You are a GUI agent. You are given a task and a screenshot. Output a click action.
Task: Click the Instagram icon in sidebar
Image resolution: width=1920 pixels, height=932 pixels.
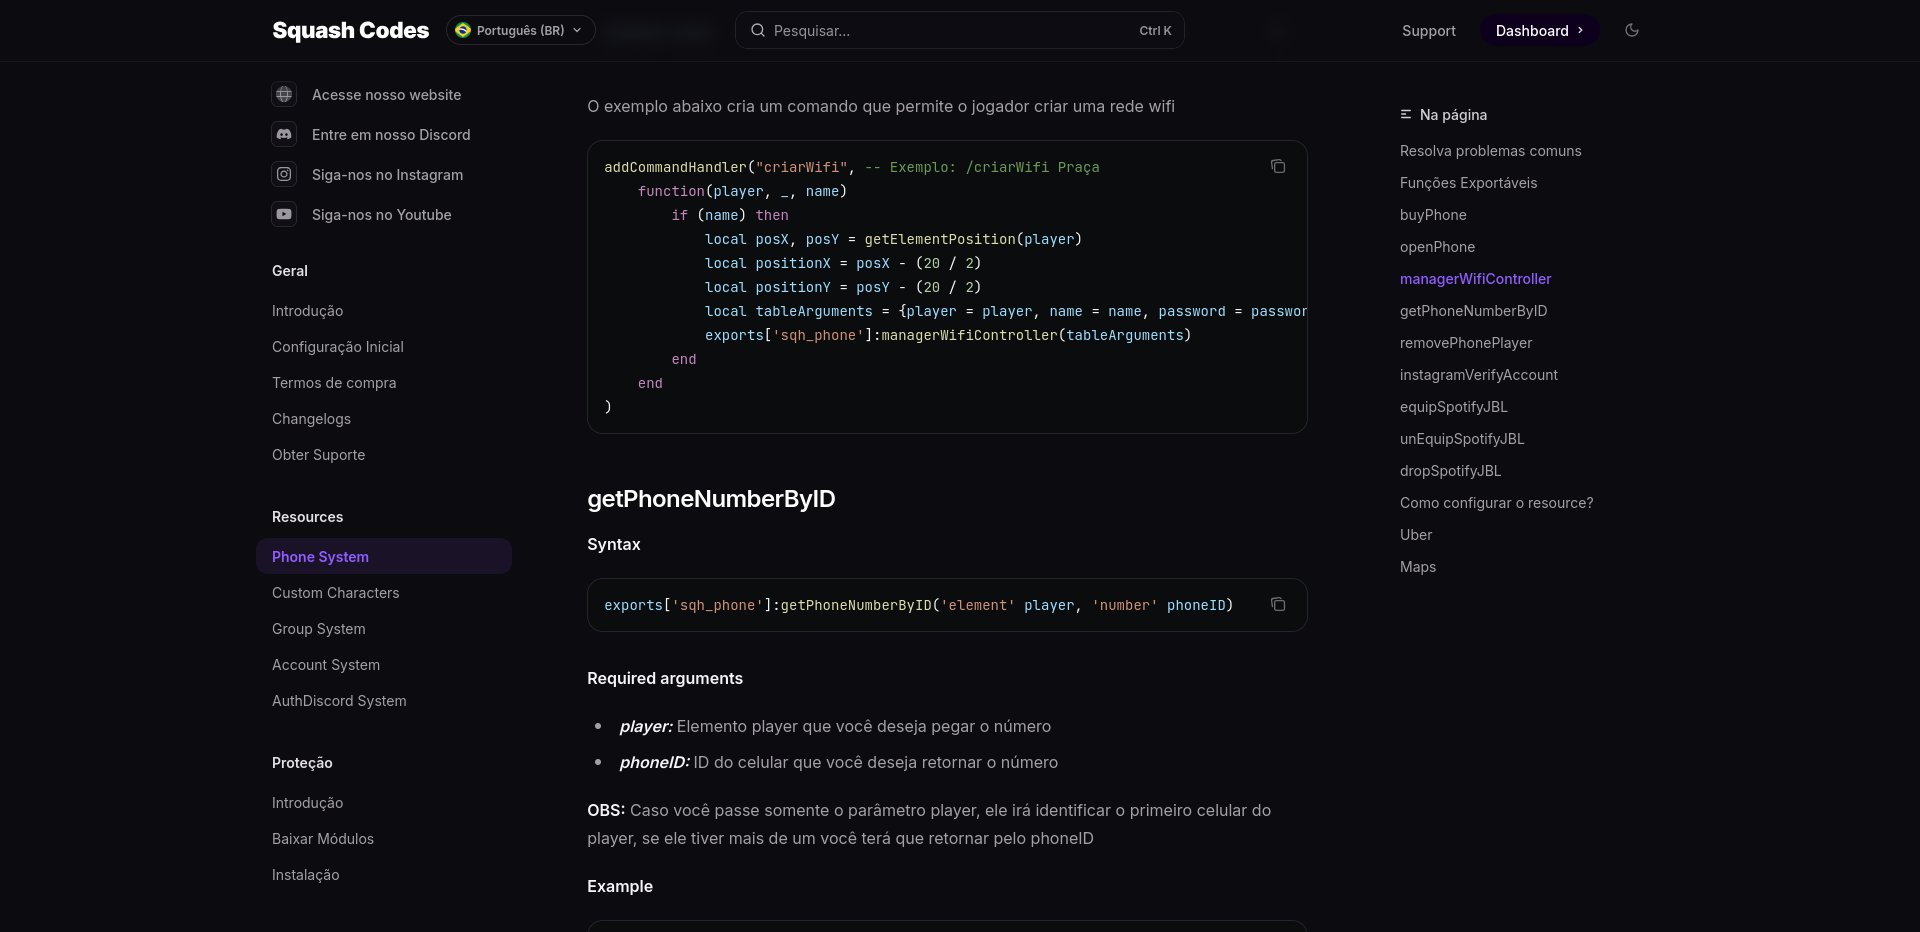(x=284, y=174)
